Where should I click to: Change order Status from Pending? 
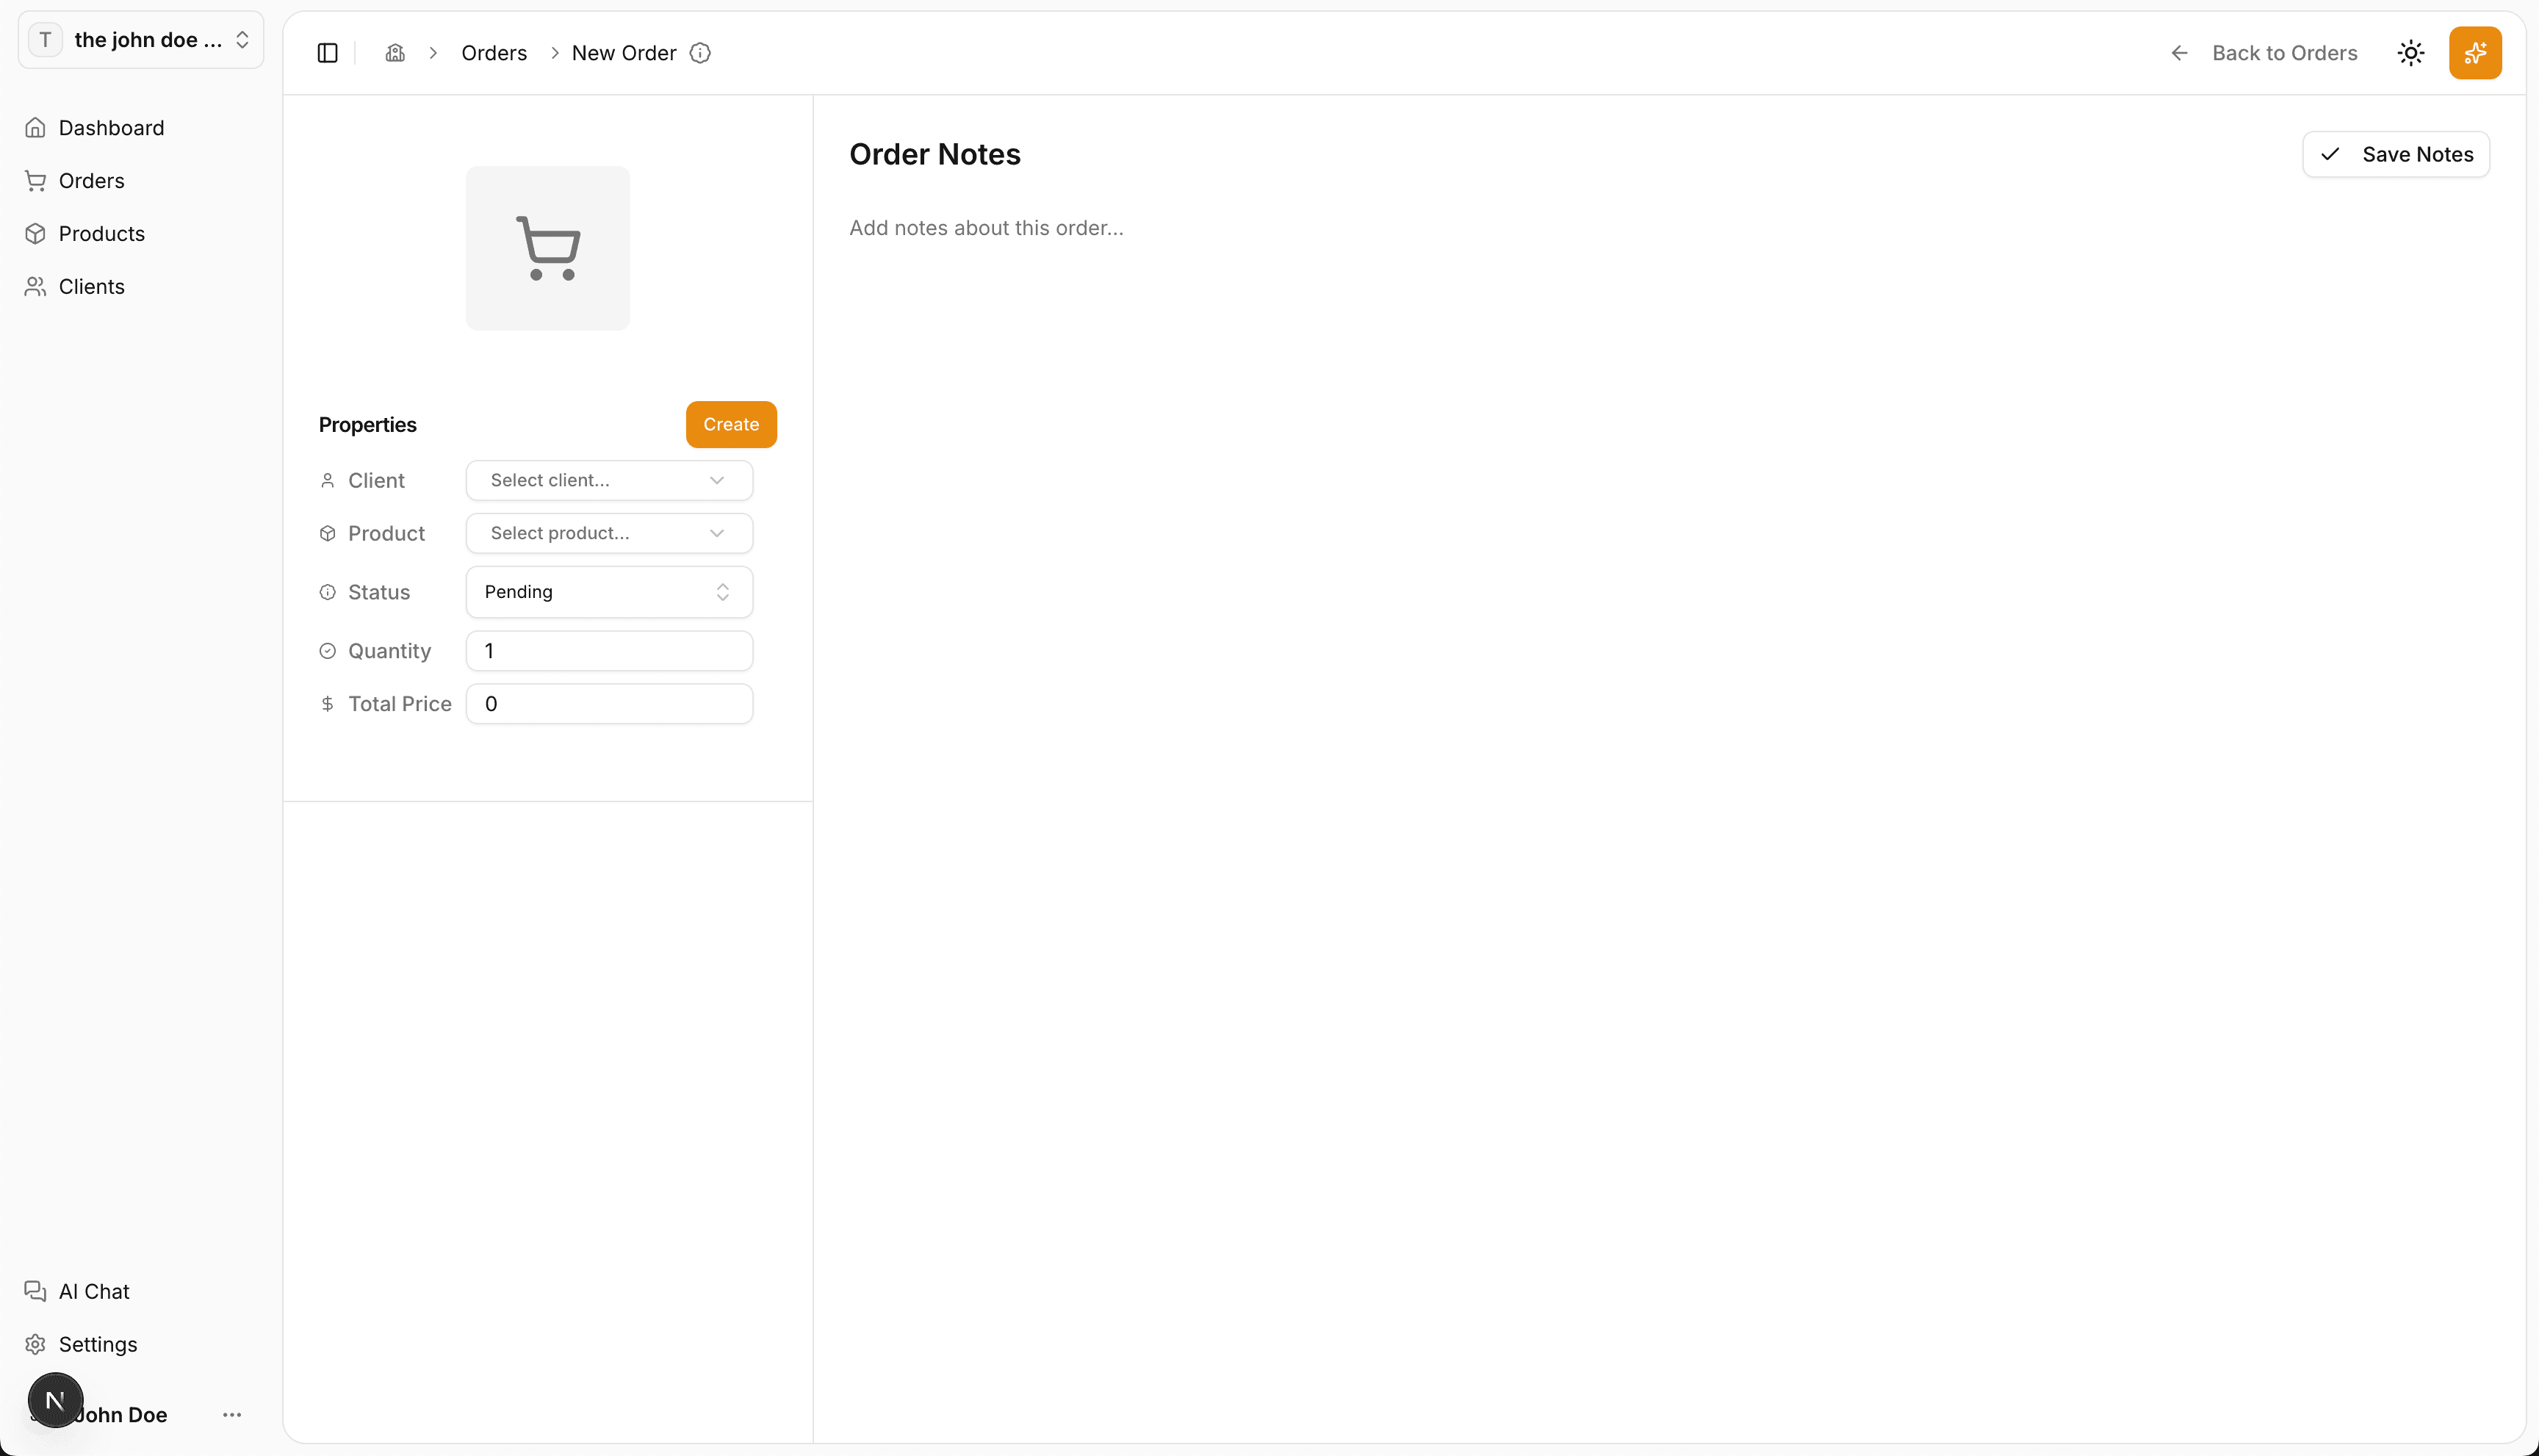pyautogui.click(x=608, y=591)
